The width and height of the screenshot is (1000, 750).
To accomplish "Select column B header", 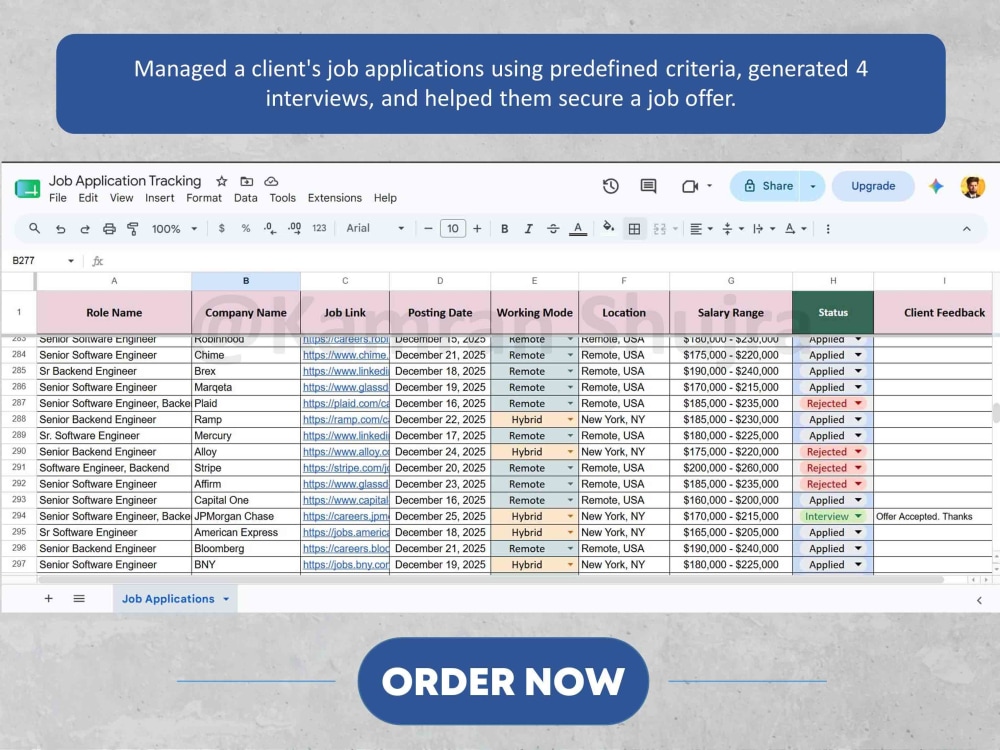I will (246, 281).
